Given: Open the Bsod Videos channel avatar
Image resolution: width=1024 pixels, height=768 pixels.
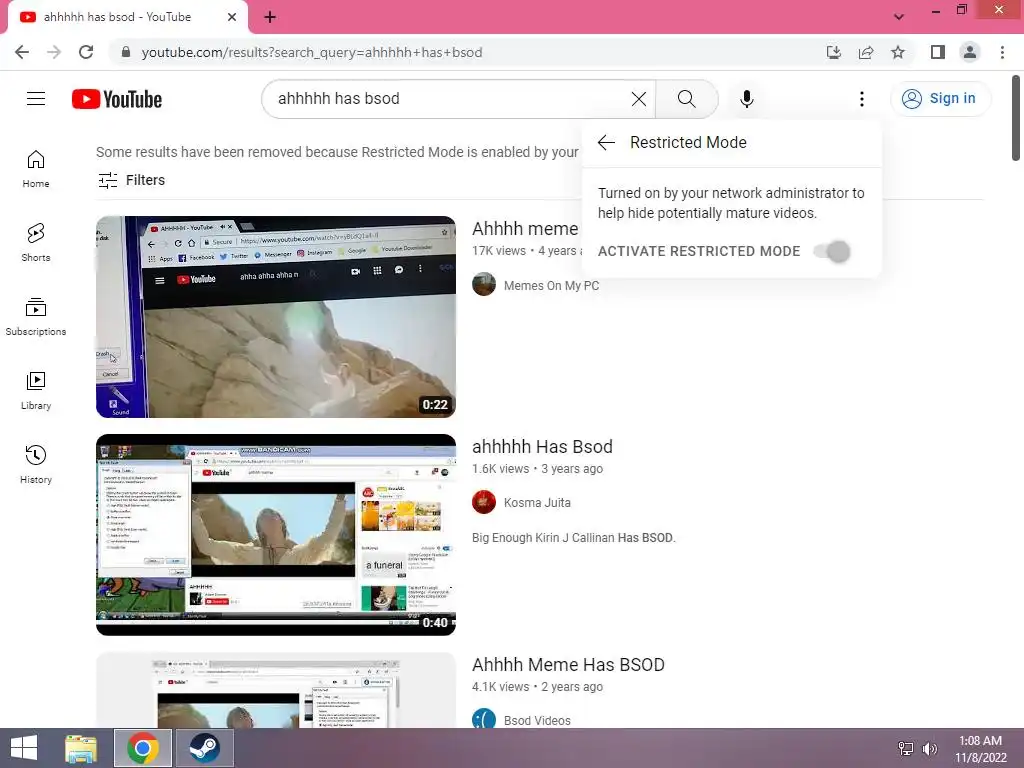Looking at the screenshot, I should pyautogui.click(x=484, y=720).
